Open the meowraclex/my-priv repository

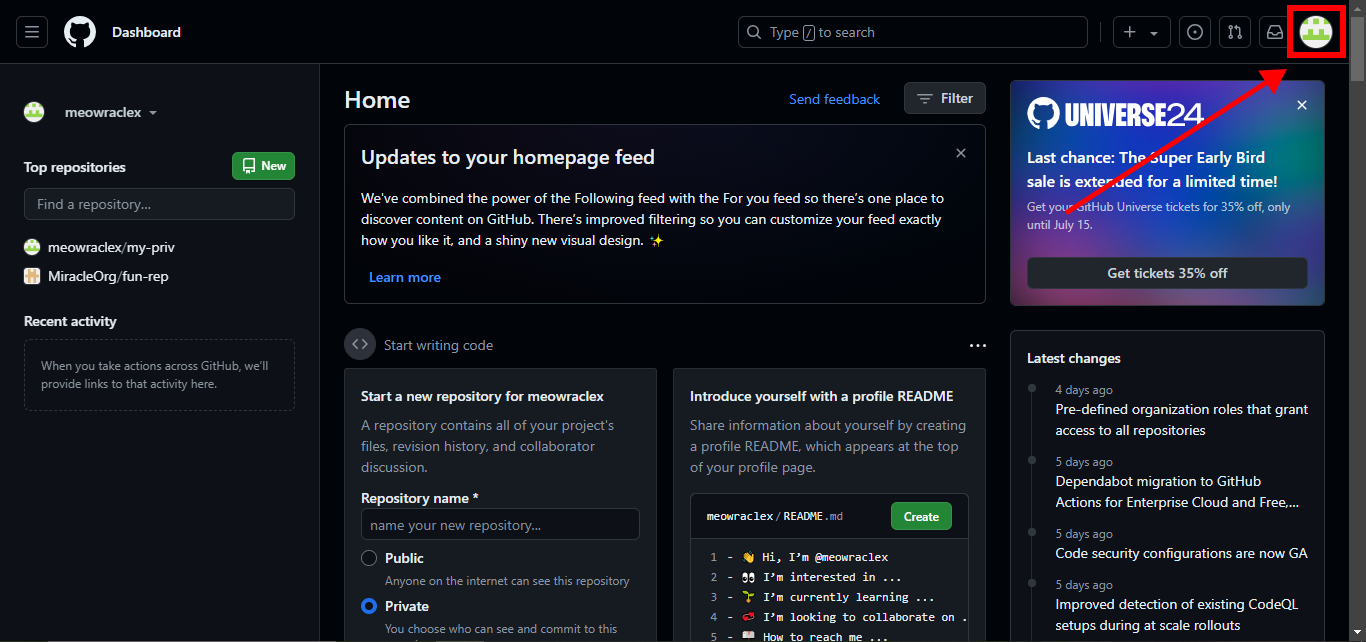point(111,247)
